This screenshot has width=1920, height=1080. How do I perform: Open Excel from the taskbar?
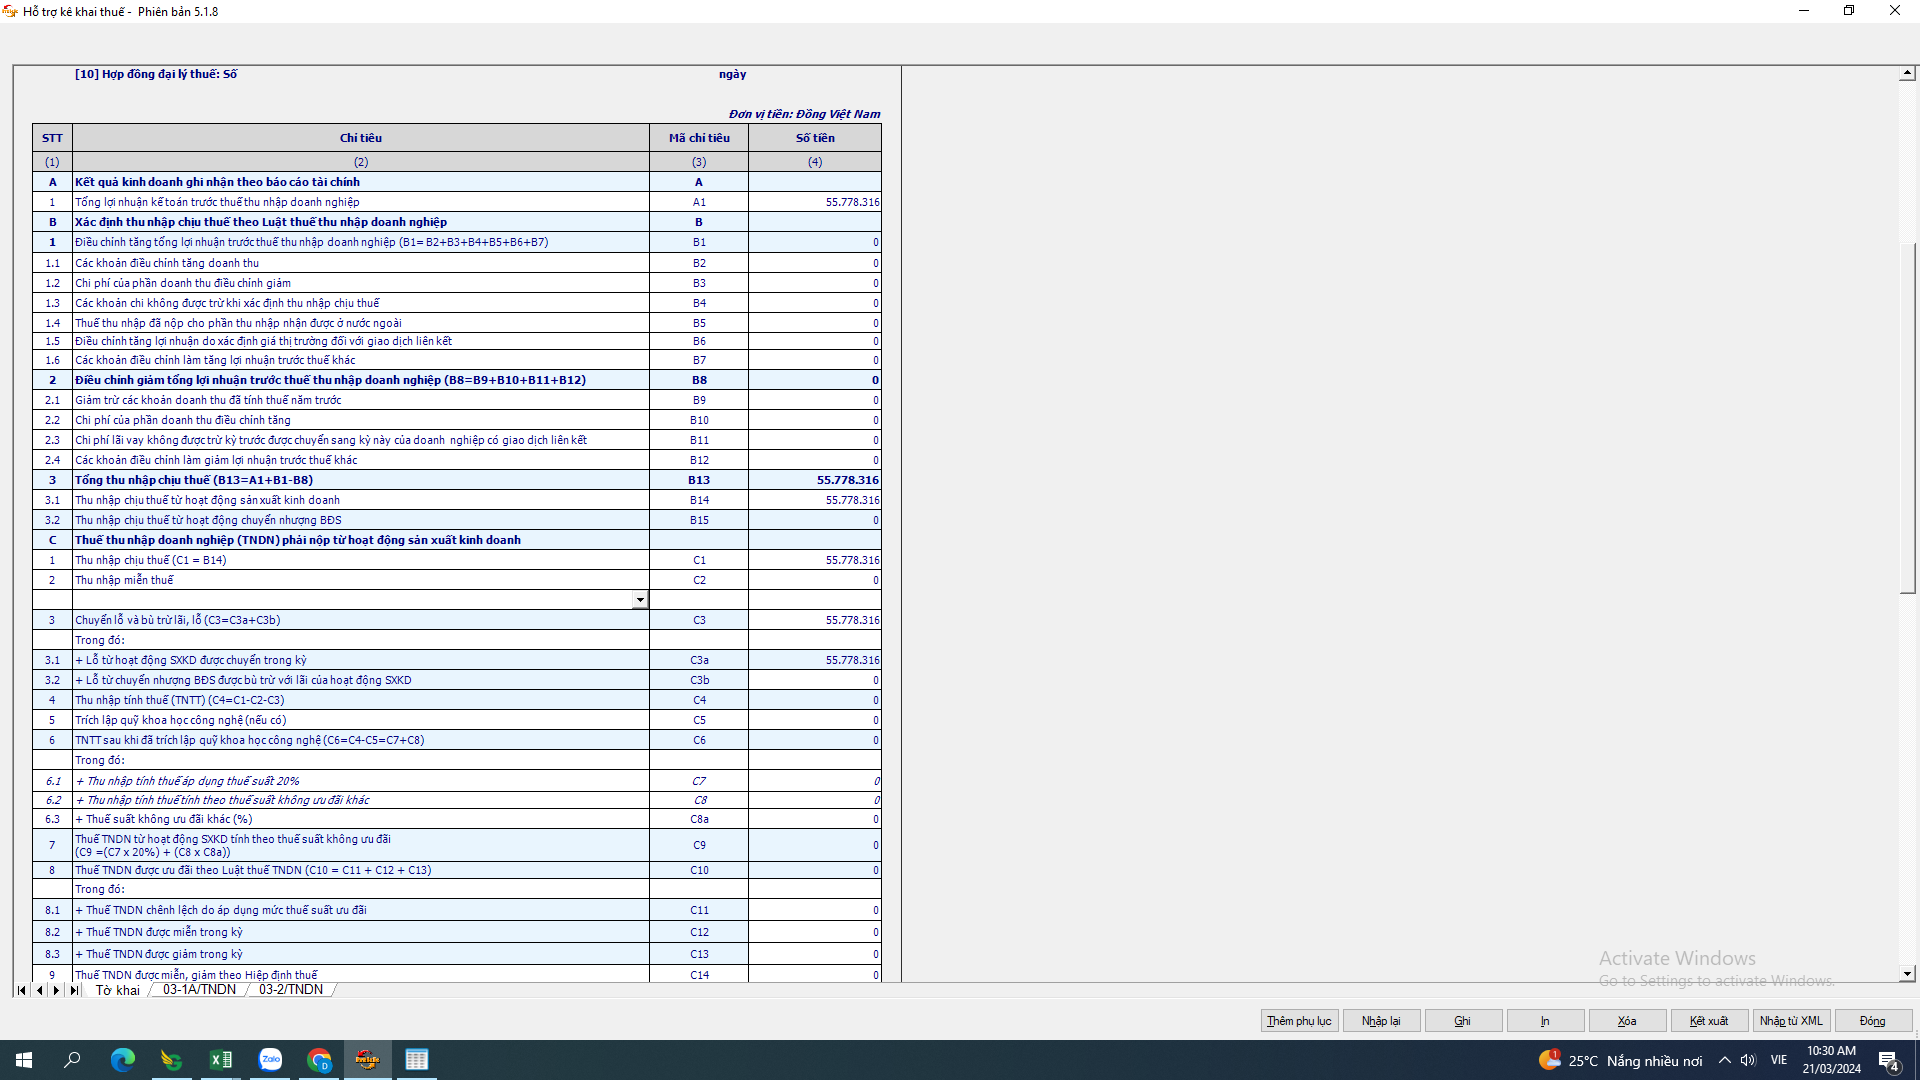pyautogui.click(x=221, y=1060)
